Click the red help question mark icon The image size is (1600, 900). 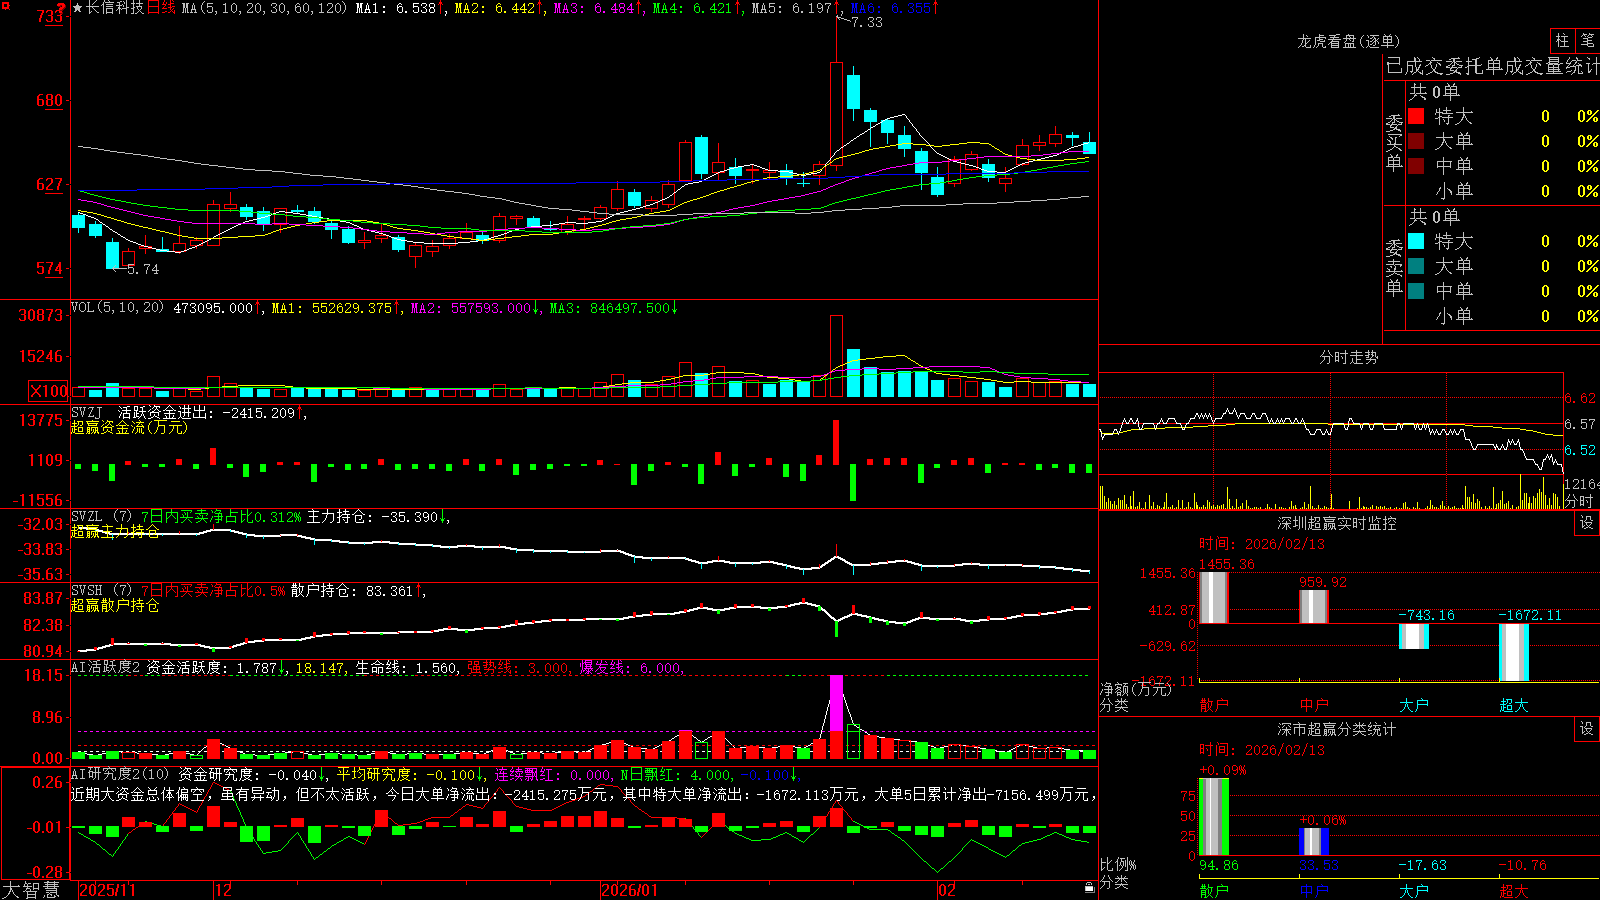pos(62,9)
